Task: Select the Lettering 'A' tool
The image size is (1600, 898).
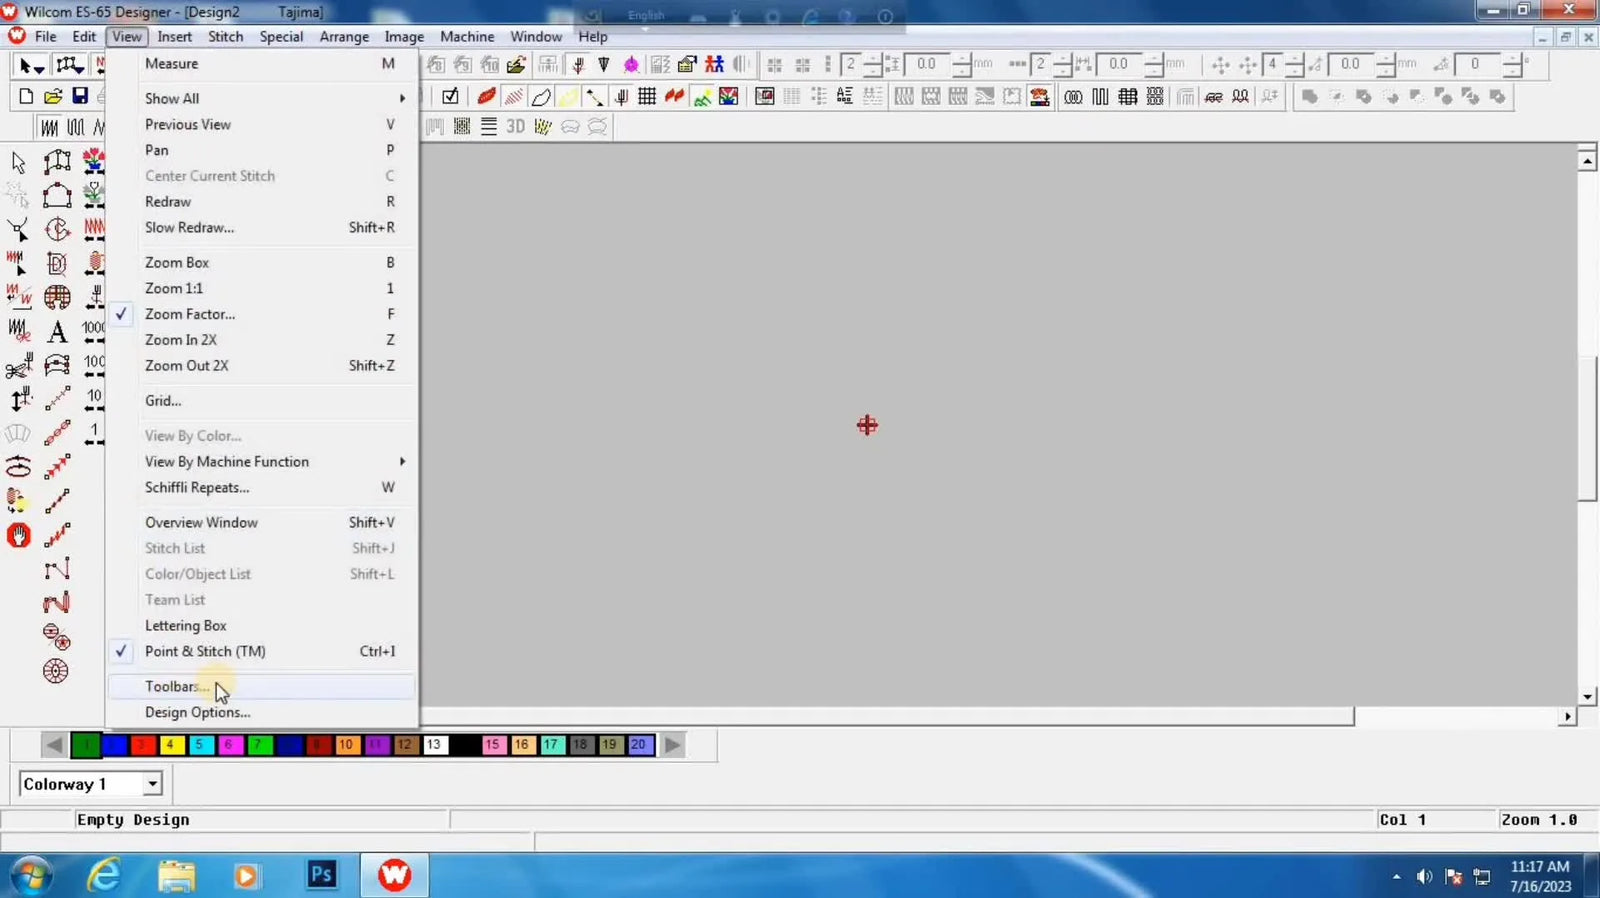Action: click(x=57, y=331)
